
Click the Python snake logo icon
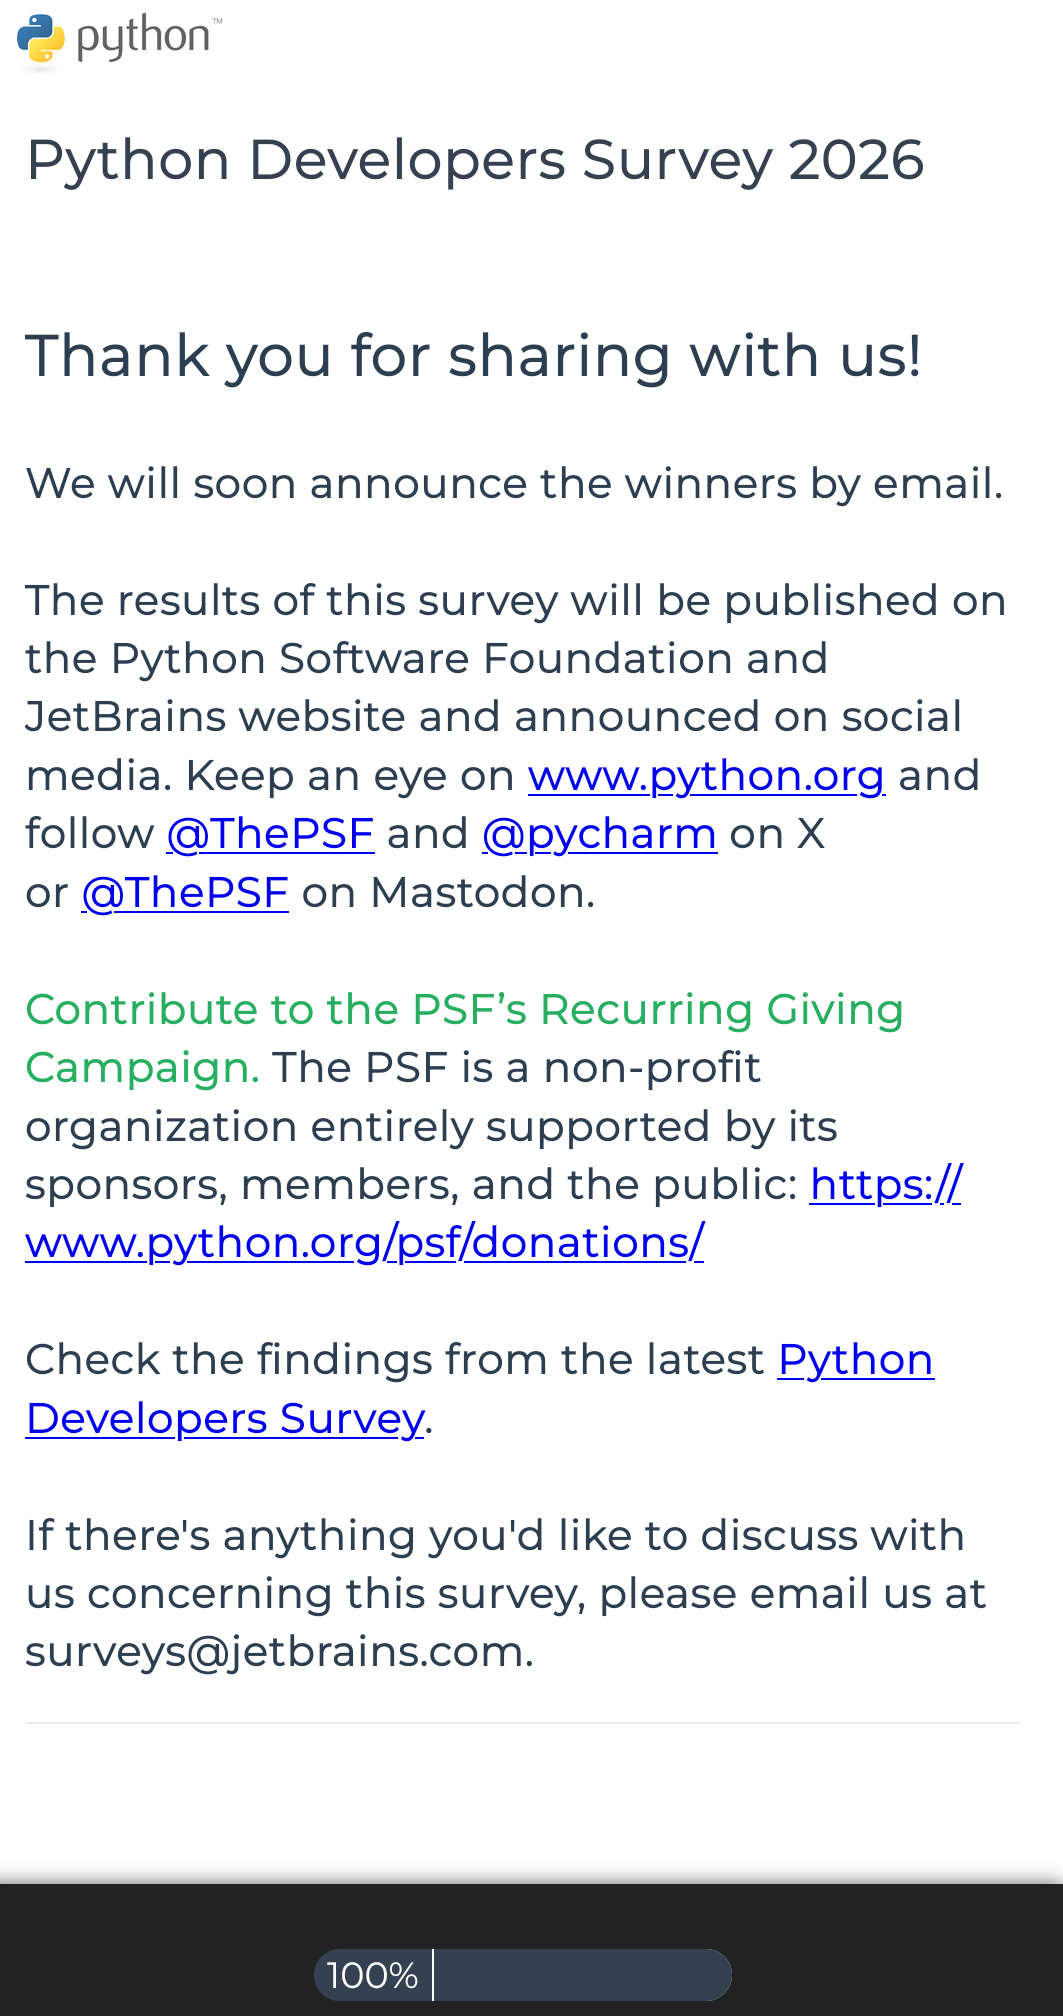[x=41, y=39]
